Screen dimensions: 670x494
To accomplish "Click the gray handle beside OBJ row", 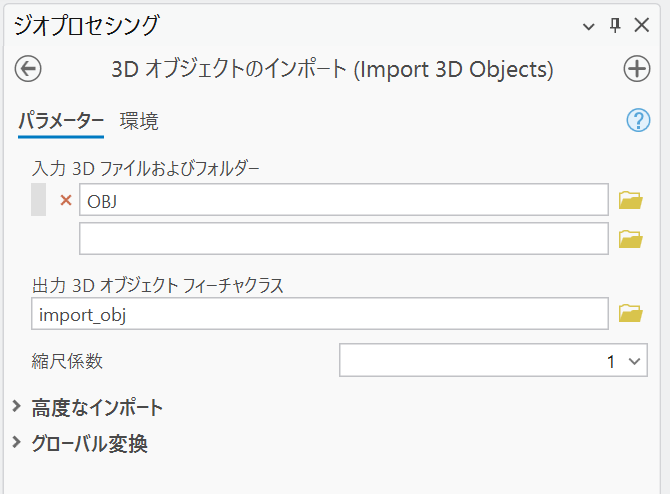I will (39, 200).
